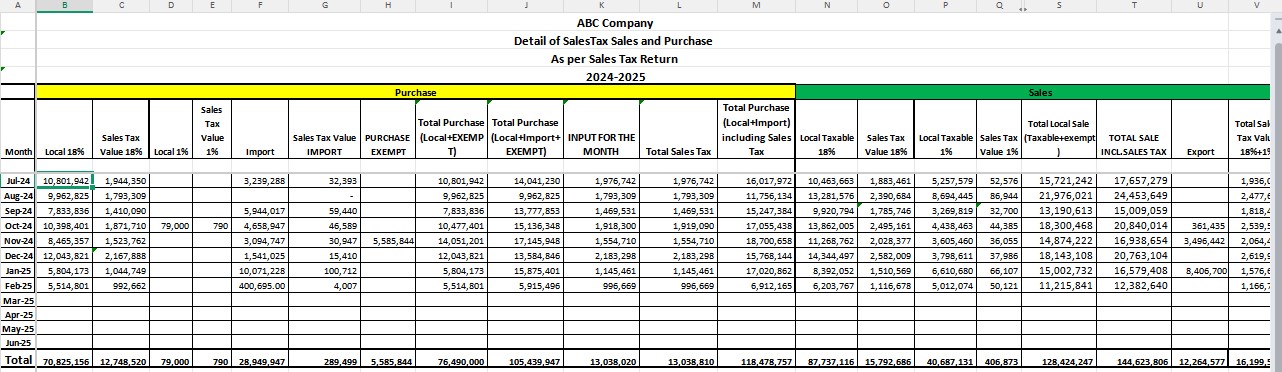The width and height of the screenshot is (1282, 372).
Task: Click 'Detail of SalesTax Sales and Purchase' heading
Action: (613, 41)
